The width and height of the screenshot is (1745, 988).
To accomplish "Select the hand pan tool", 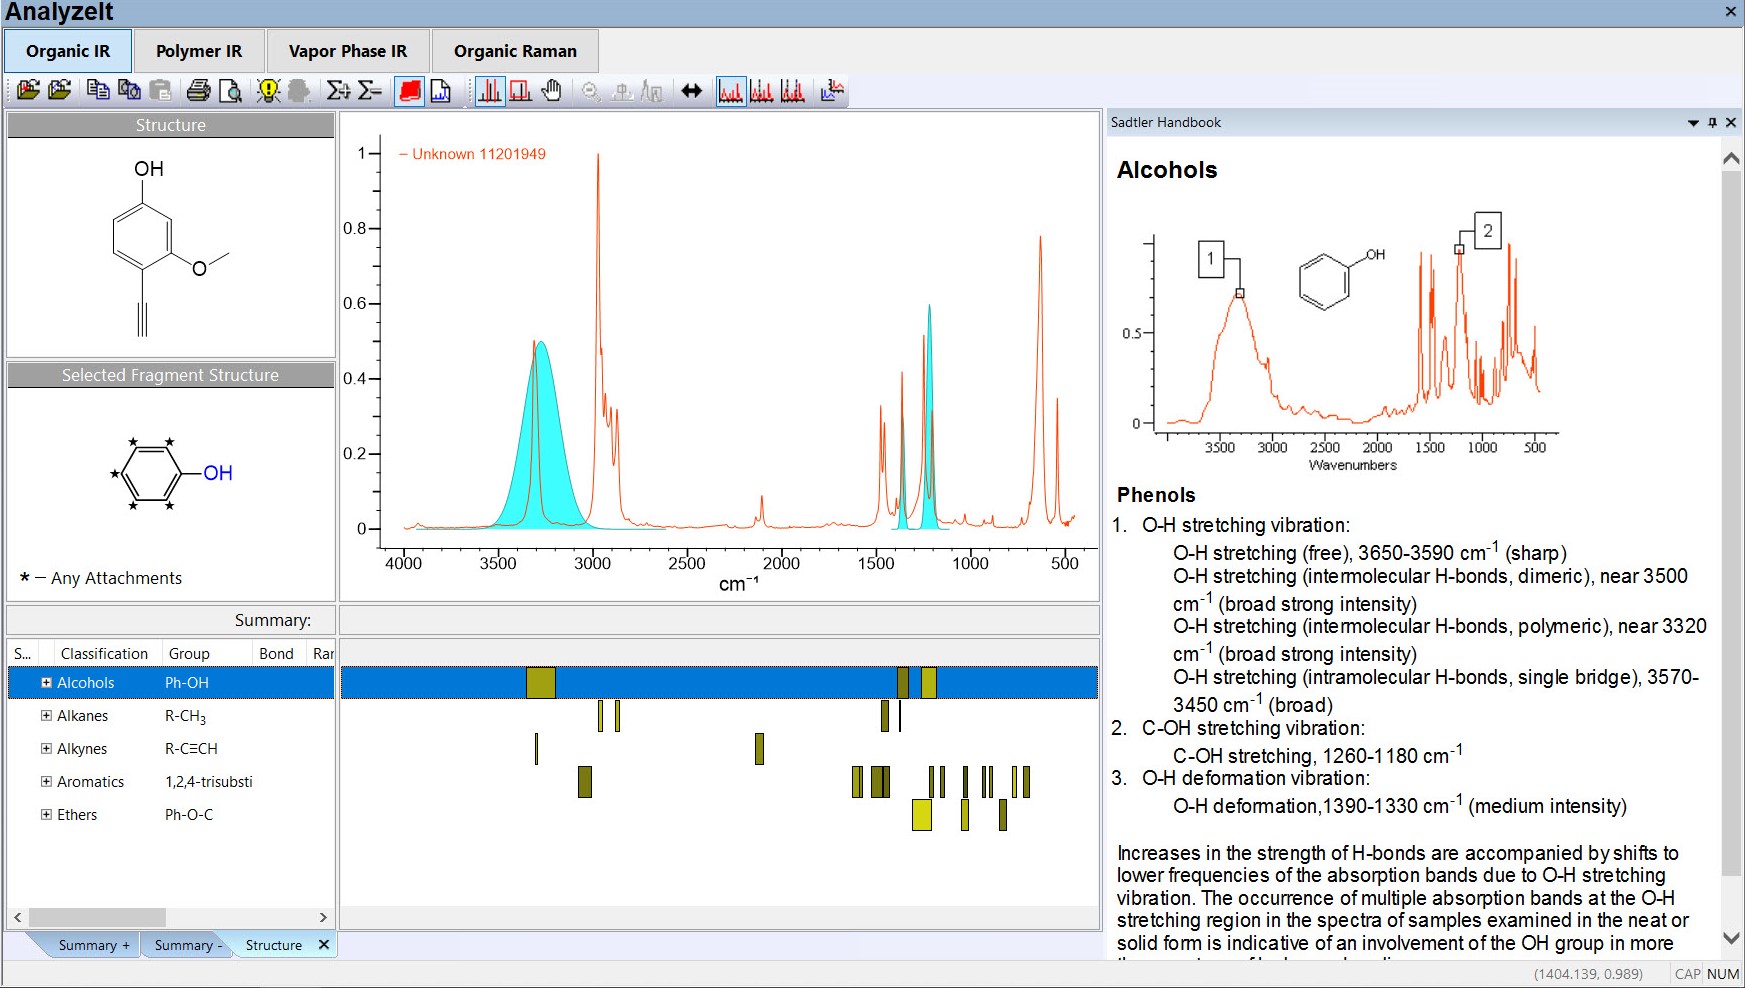I will pos(551,91).
